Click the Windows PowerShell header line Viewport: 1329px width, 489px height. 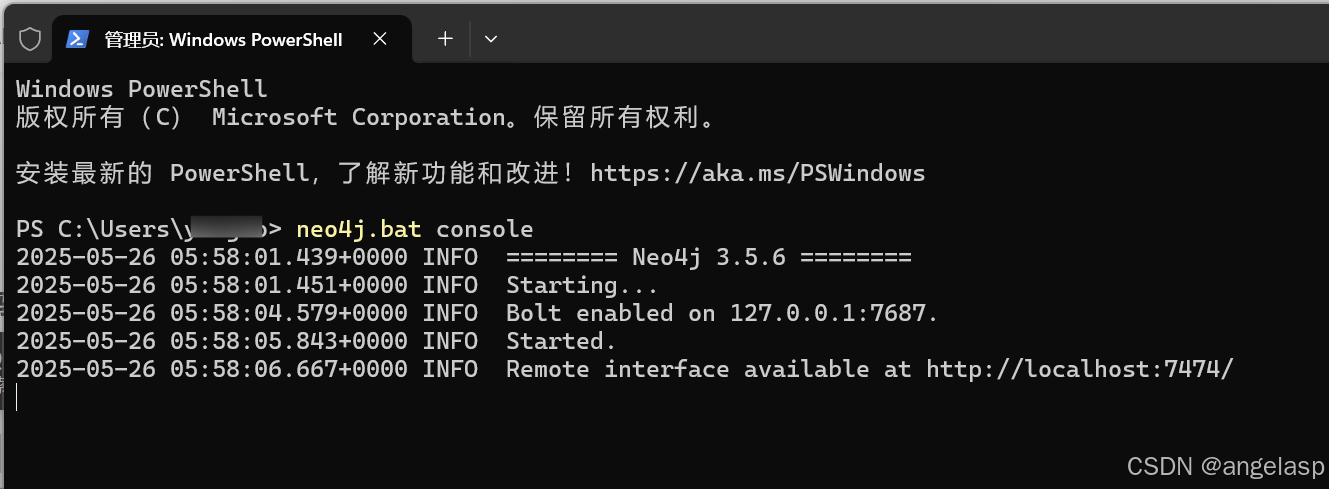(x=142, y=89)
